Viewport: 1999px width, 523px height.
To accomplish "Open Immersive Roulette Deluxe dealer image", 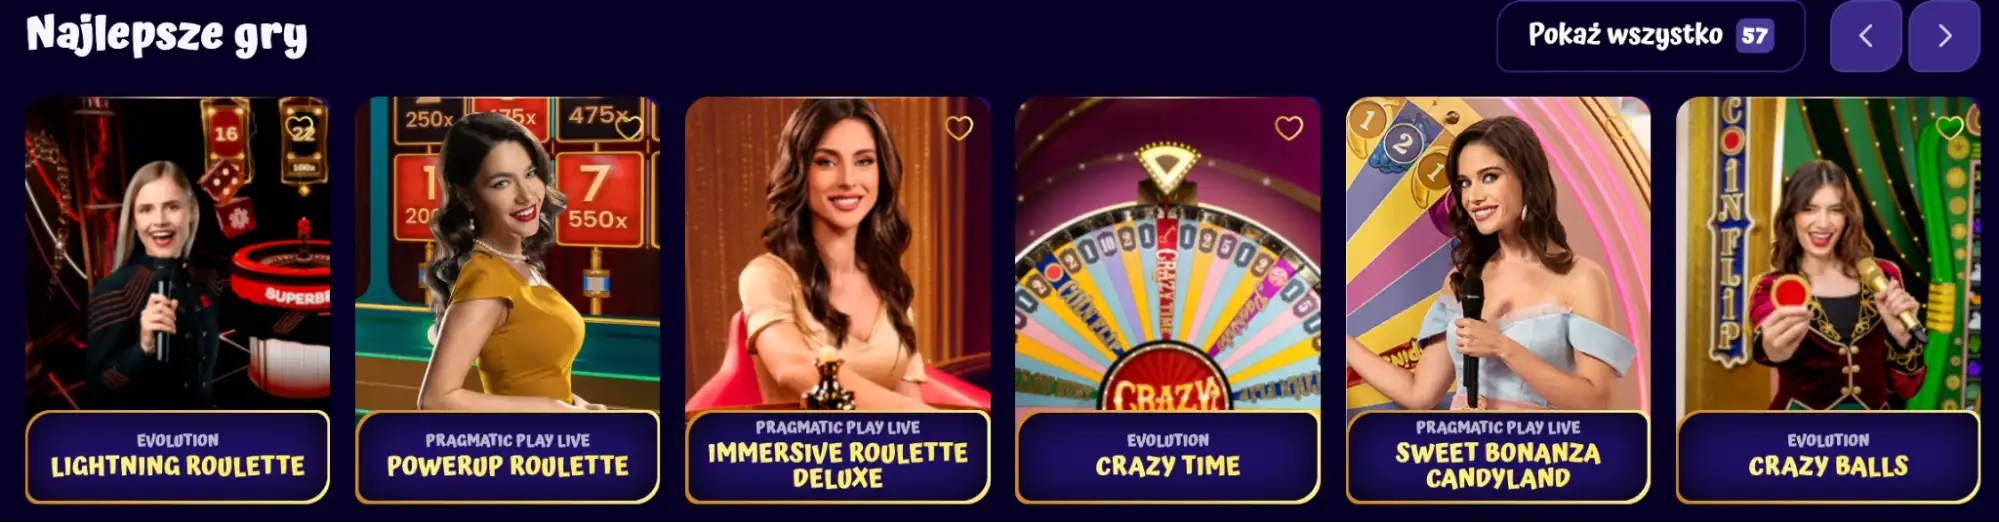I will point(837,254).
